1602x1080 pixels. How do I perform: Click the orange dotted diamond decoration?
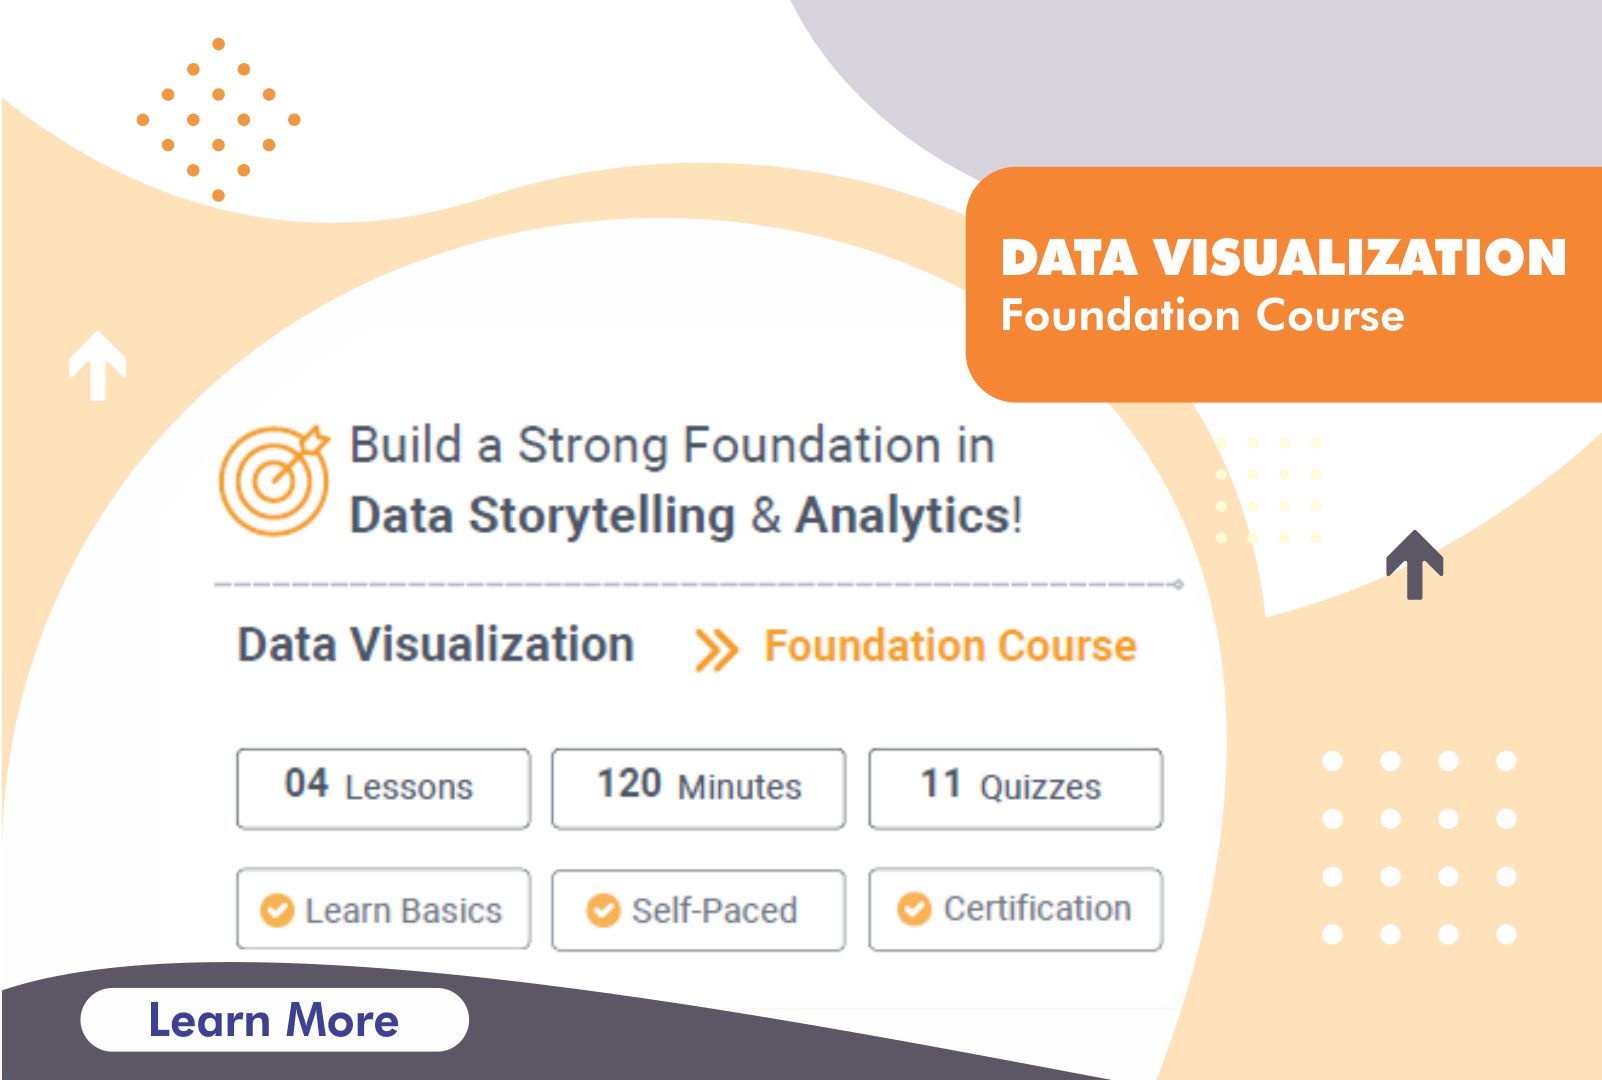click(x=218, y=119)
